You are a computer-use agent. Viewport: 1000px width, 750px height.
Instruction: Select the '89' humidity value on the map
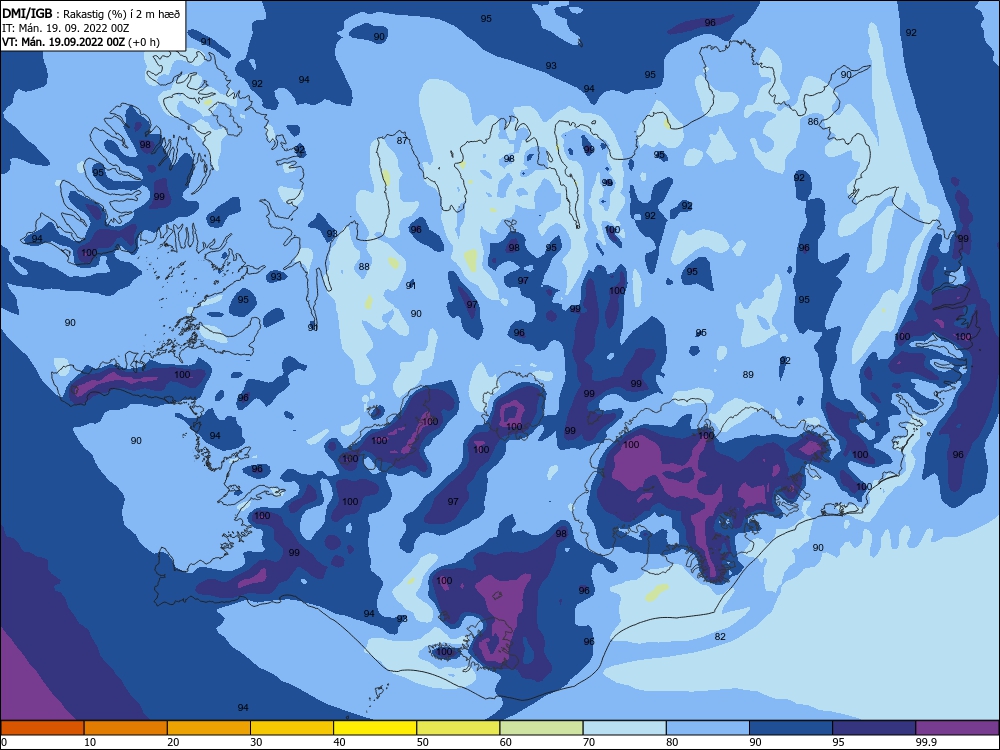pos(748,374)
